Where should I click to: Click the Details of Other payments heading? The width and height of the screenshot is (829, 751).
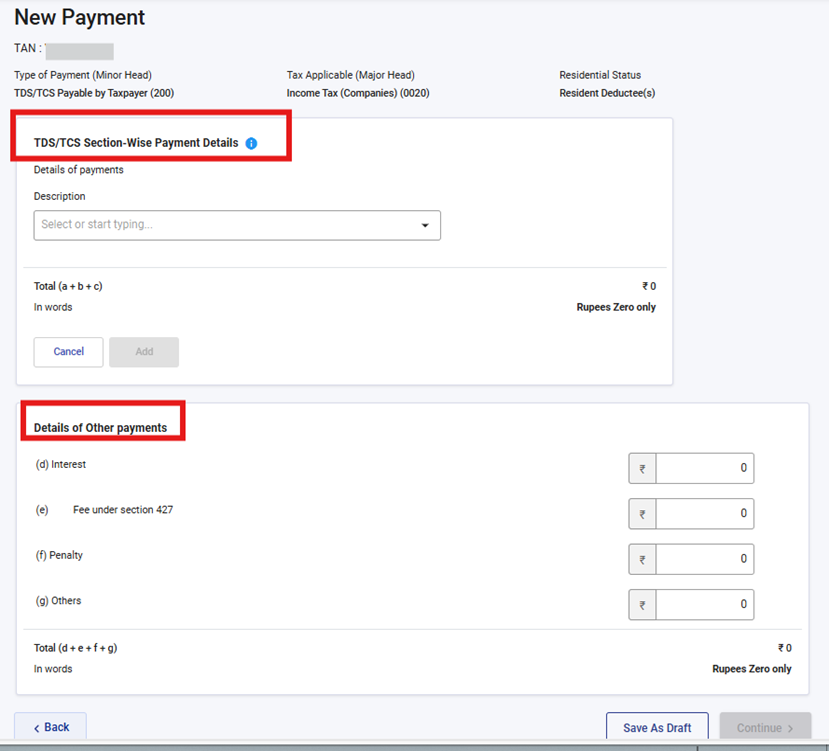100,428
